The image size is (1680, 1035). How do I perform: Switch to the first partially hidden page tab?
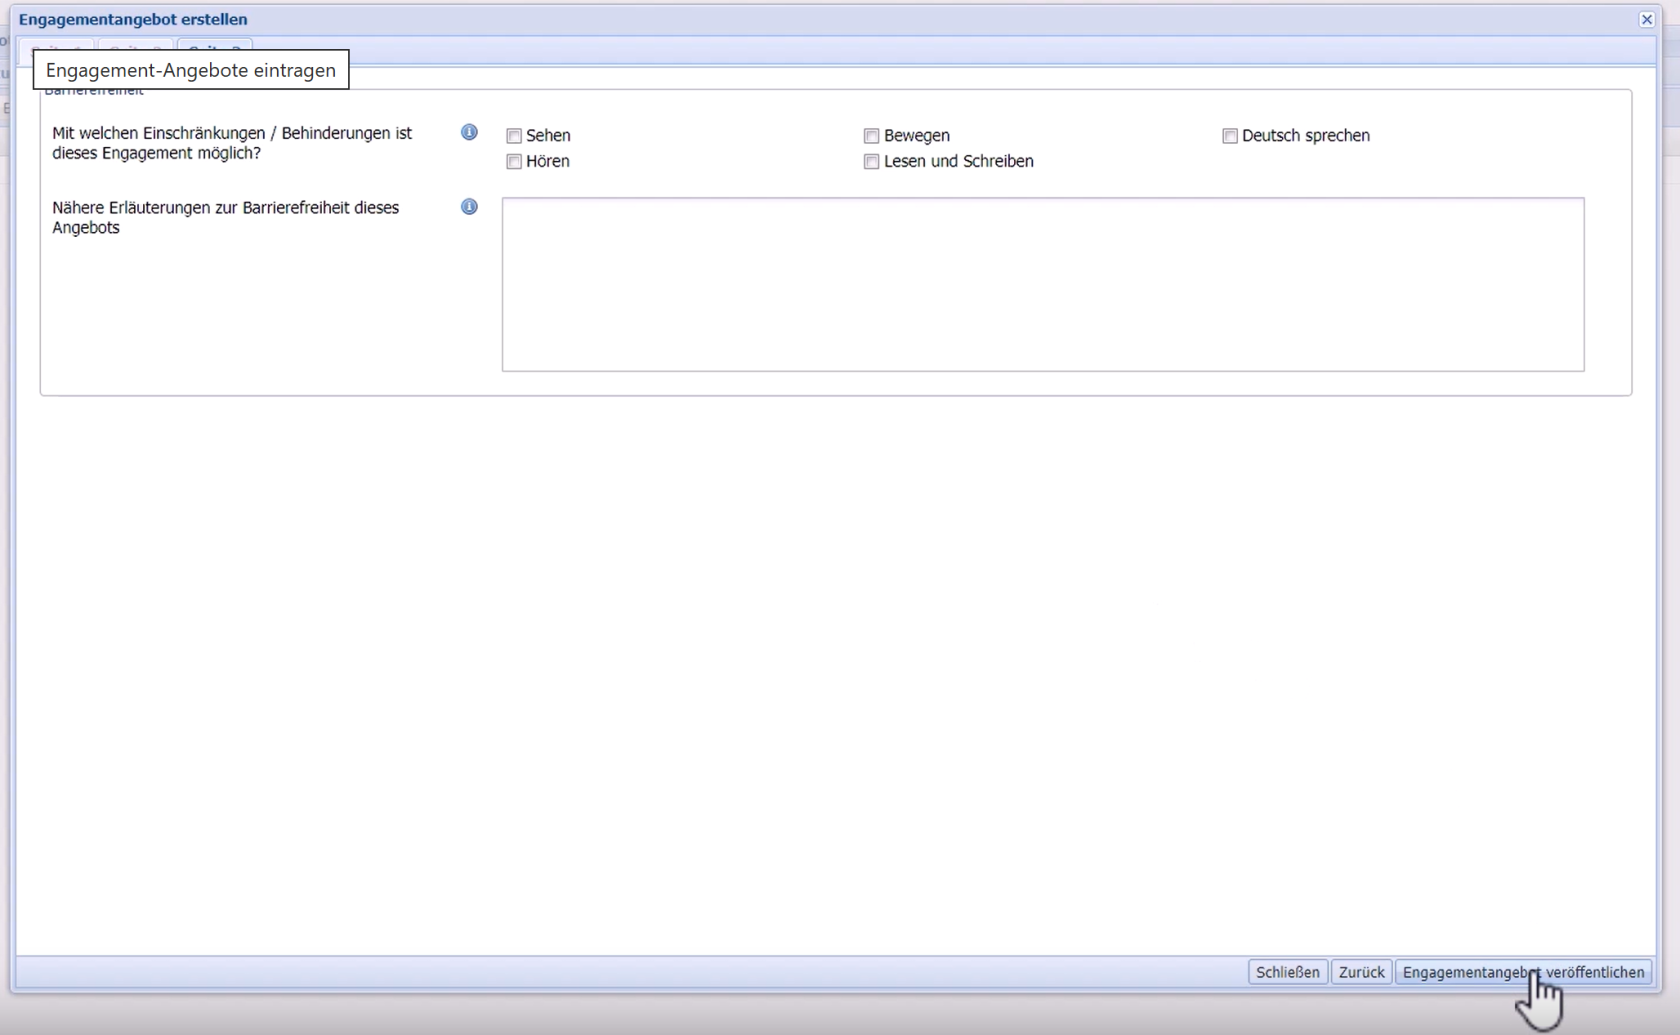[x=57, y=46]
